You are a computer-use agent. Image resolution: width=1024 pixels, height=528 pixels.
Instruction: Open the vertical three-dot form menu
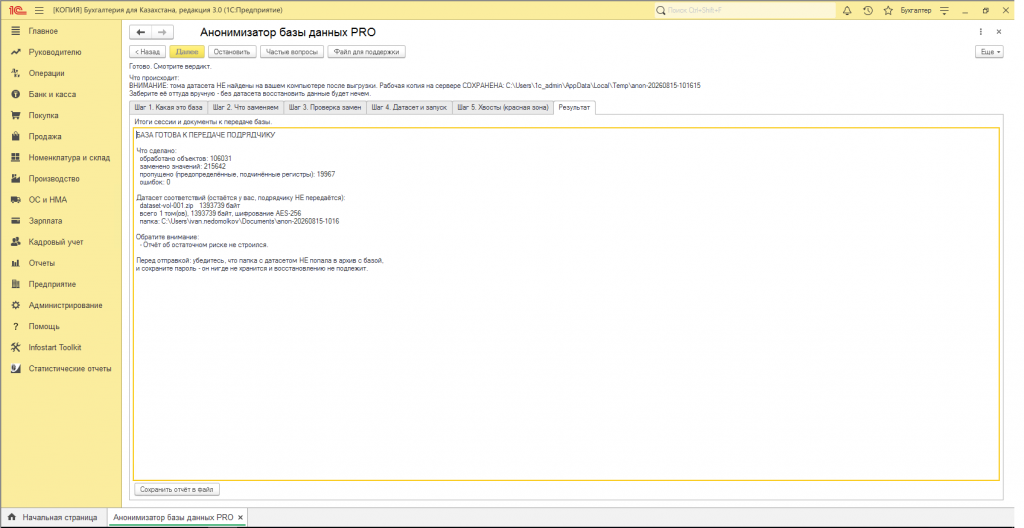point(980,32)
